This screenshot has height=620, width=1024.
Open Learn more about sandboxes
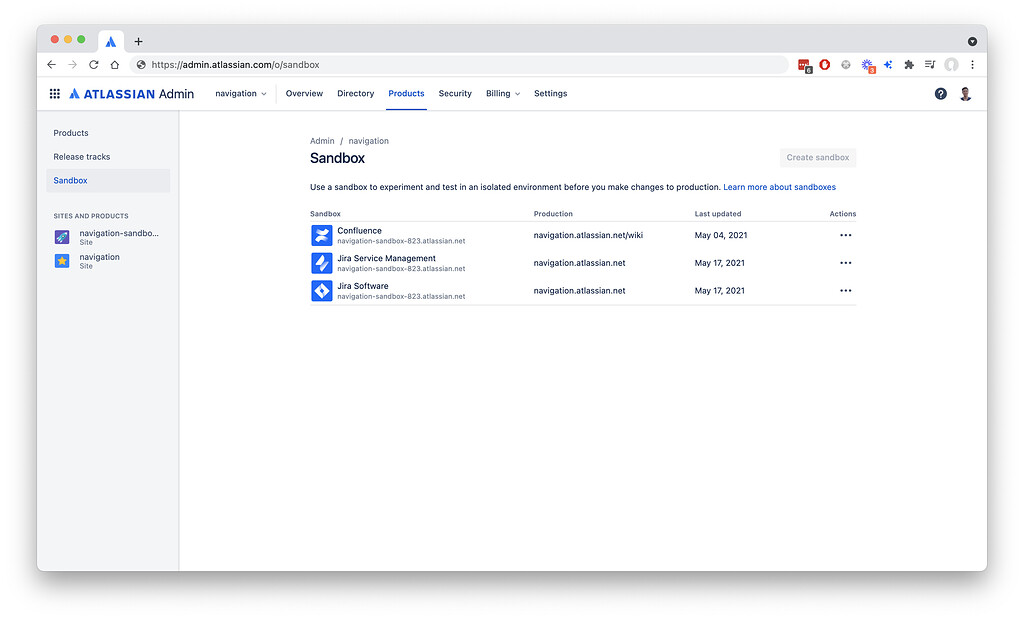pyautogui.click(x=779, y=186)
